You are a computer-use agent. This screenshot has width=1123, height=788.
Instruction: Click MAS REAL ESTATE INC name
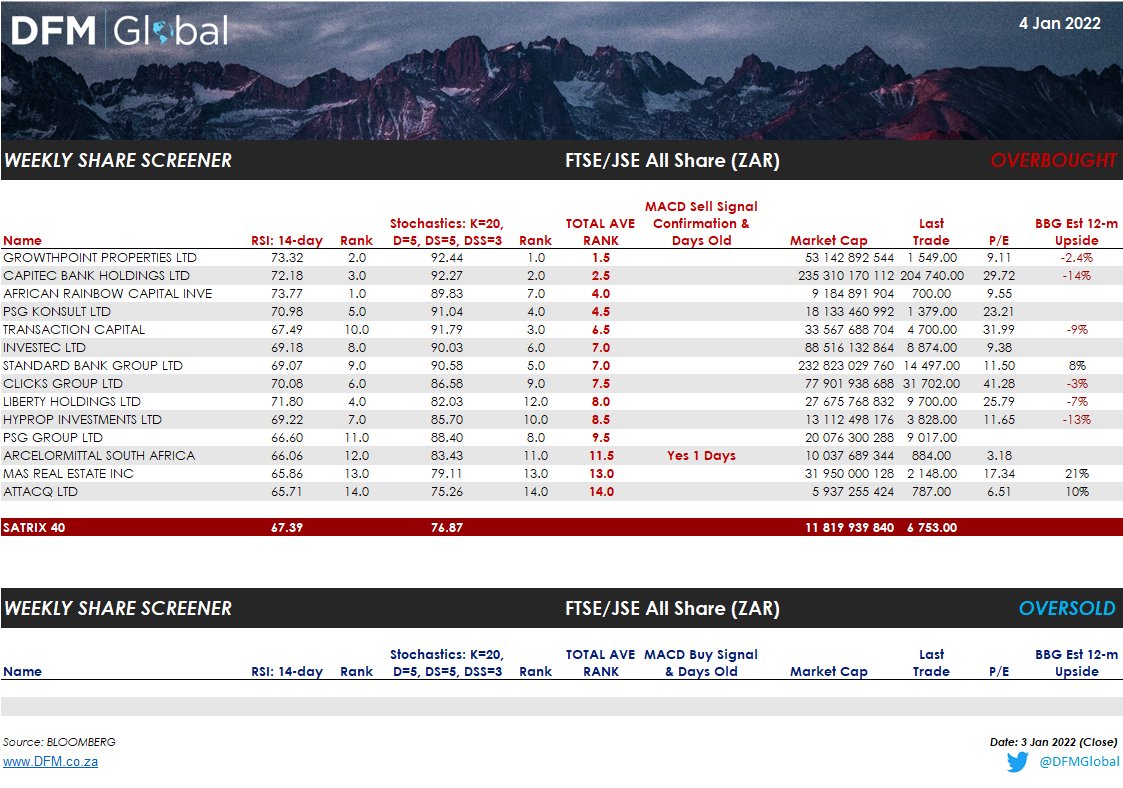click(68, 473)
